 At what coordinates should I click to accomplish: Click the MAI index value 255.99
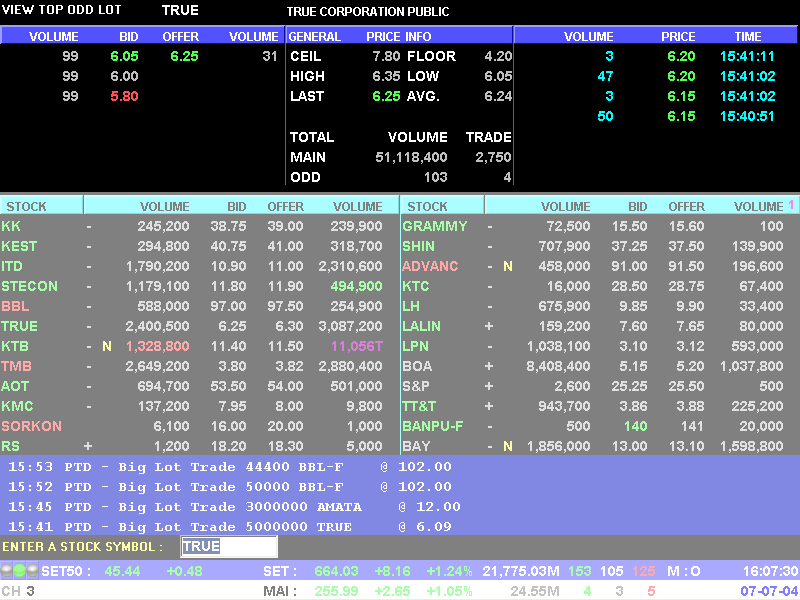[336, 591]
